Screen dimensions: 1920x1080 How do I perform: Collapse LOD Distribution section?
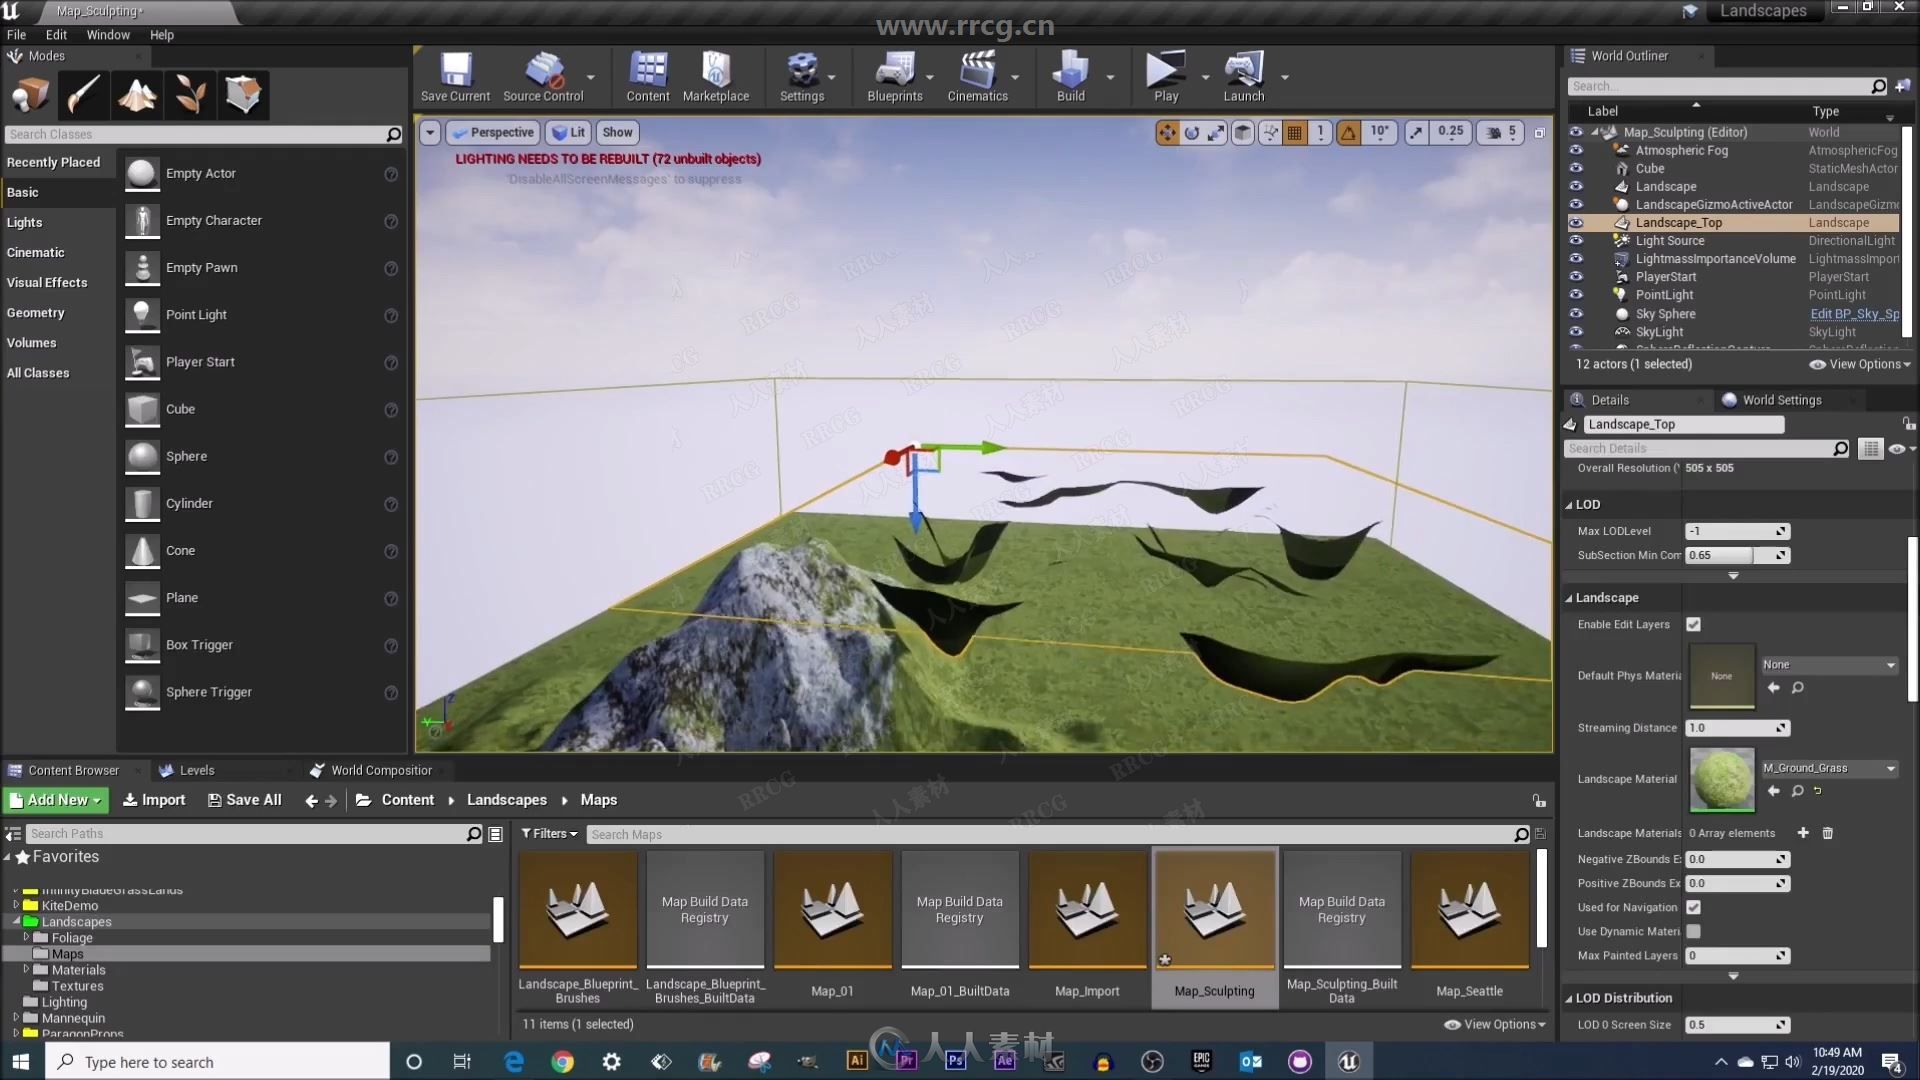tap(1569, 999)
